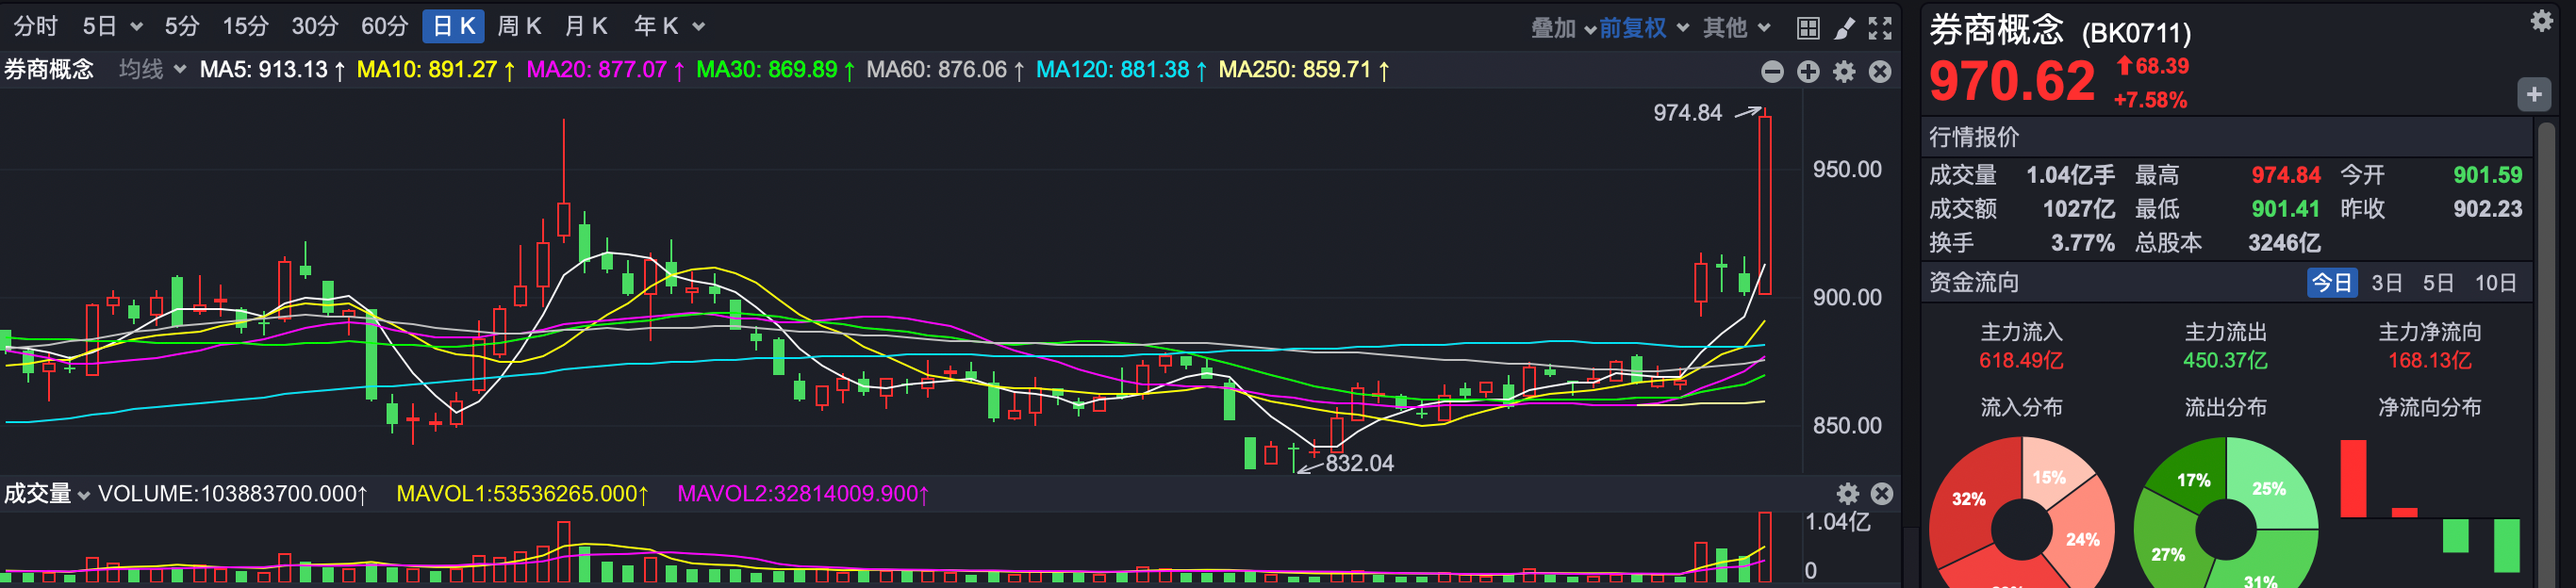Click the MA20: 877.07 indicator value
This screenshot has height=588, width=2576.
pos(606,70)
